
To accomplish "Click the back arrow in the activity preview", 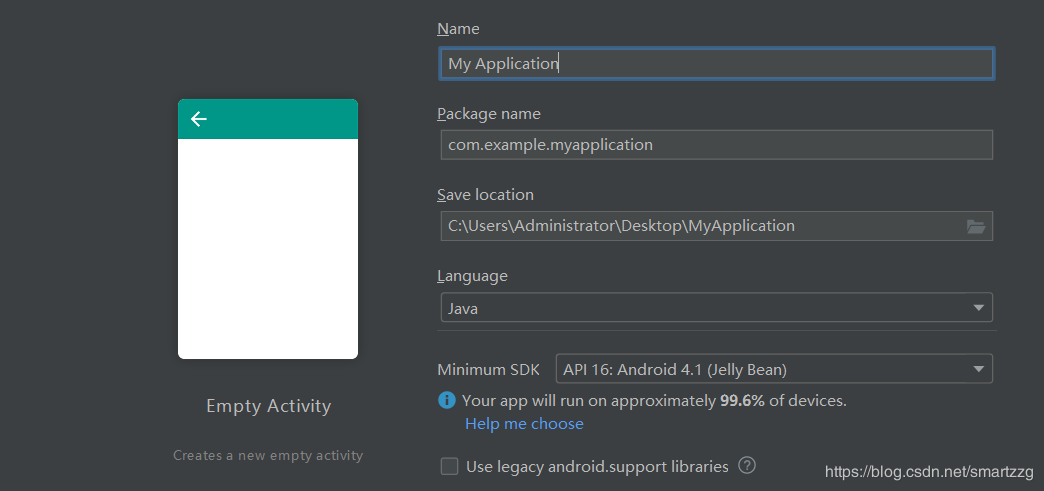I will pos(199,119).
